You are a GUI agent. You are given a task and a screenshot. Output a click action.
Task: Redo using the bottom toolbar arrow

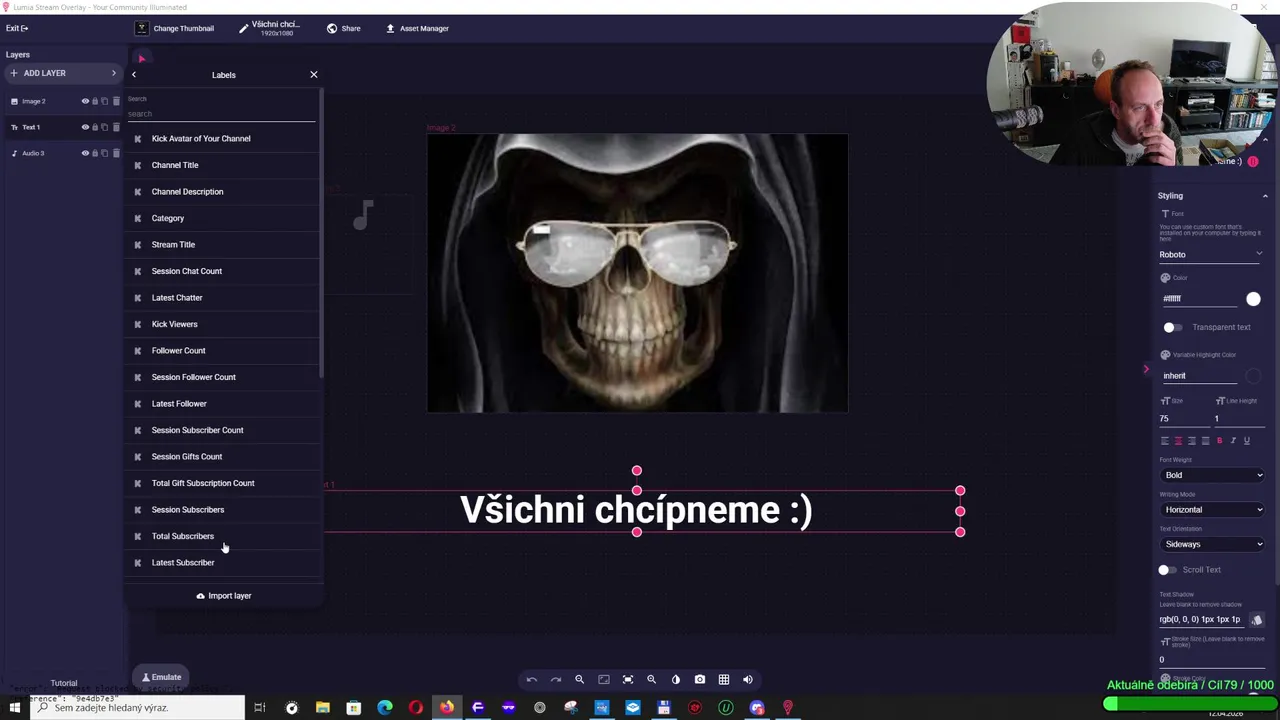[556, 680]
